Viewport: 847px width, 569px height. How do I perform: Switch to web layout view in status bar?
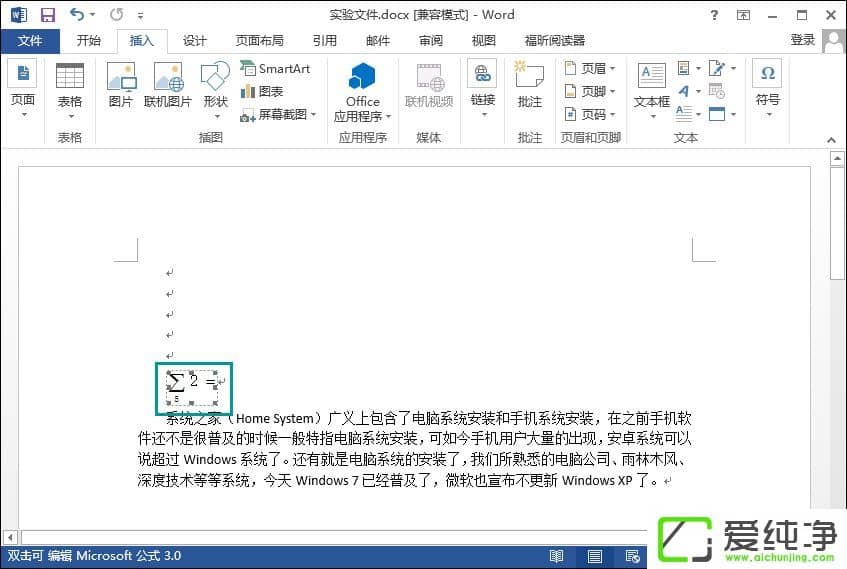click(632, 556)
